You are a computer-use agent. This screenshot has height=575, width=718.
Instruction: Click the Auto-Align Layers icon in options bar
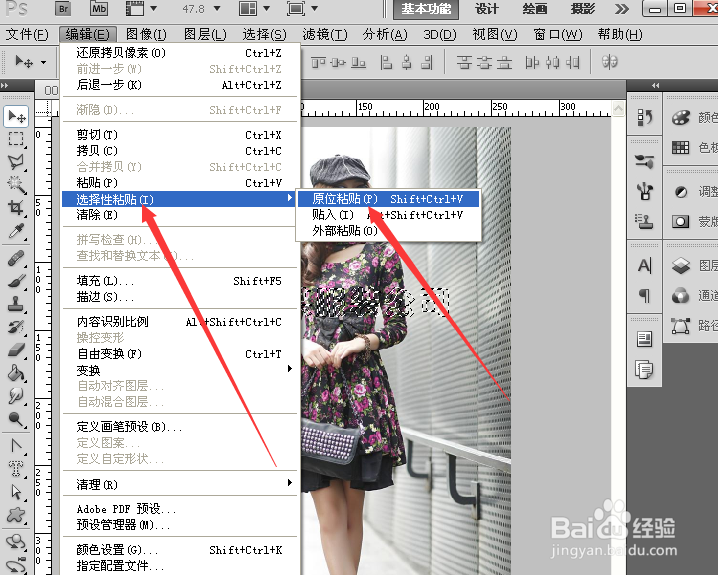pos(610,61)
